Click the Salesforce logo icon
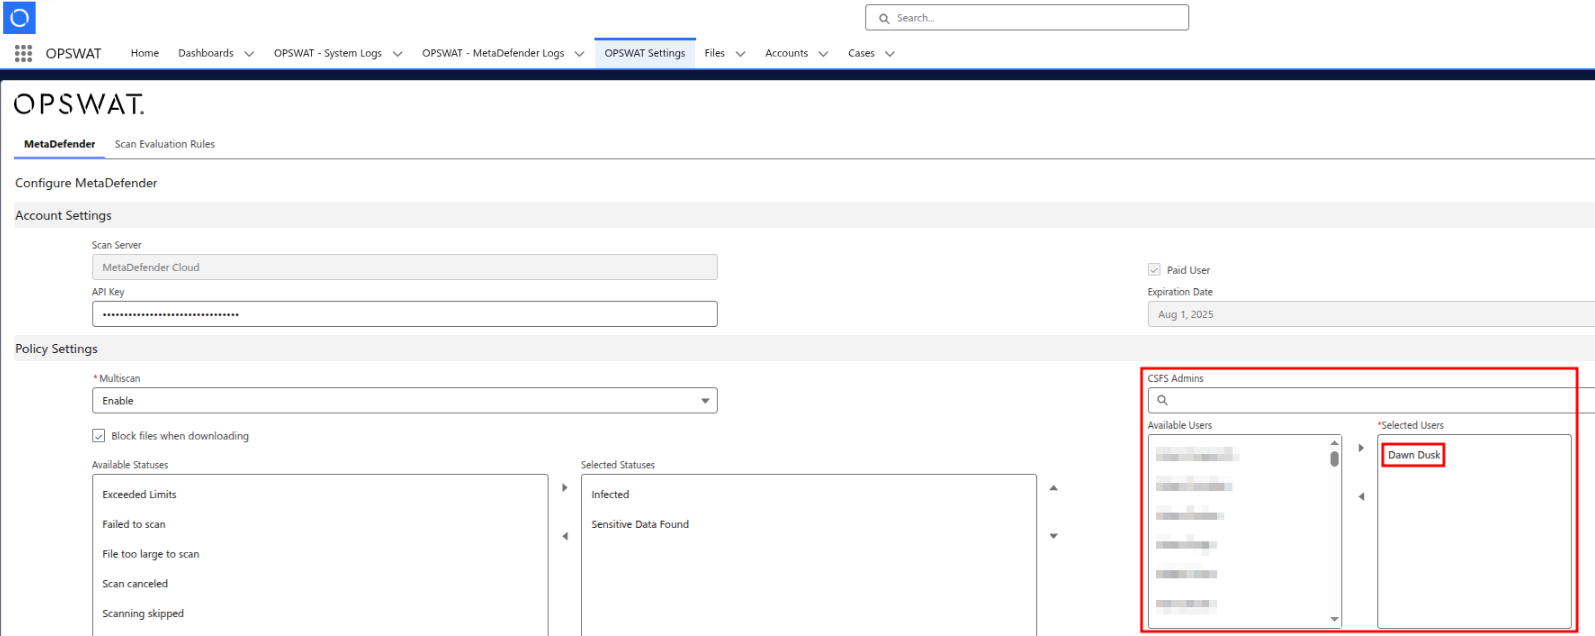The image size is (1595, 636). (19, 17)
